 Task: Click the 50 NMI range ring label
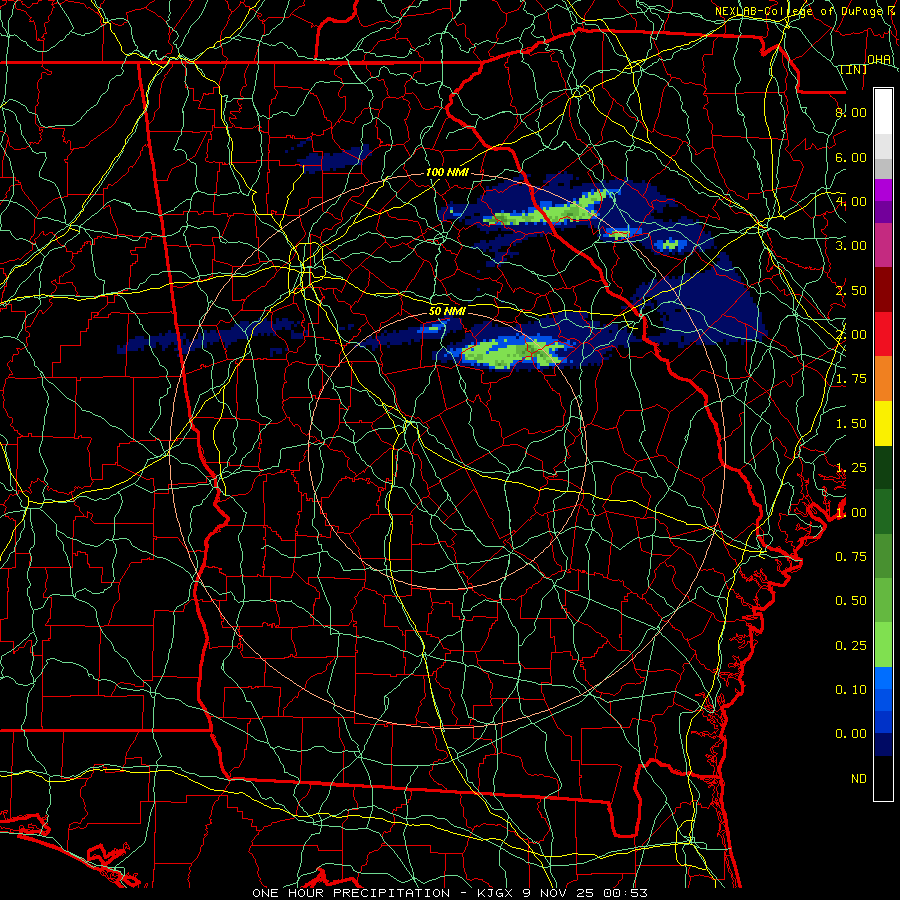(x=447, y=311)
